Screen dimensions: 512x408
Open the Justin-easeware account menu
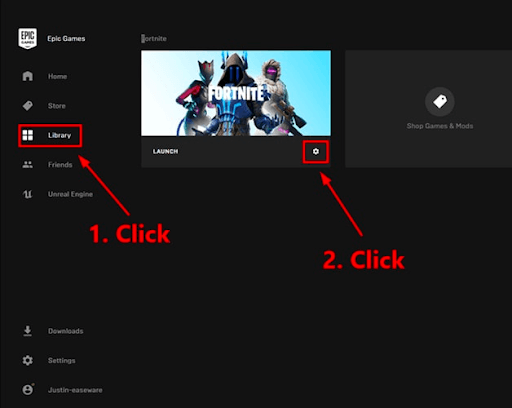[x=75, y=390]
